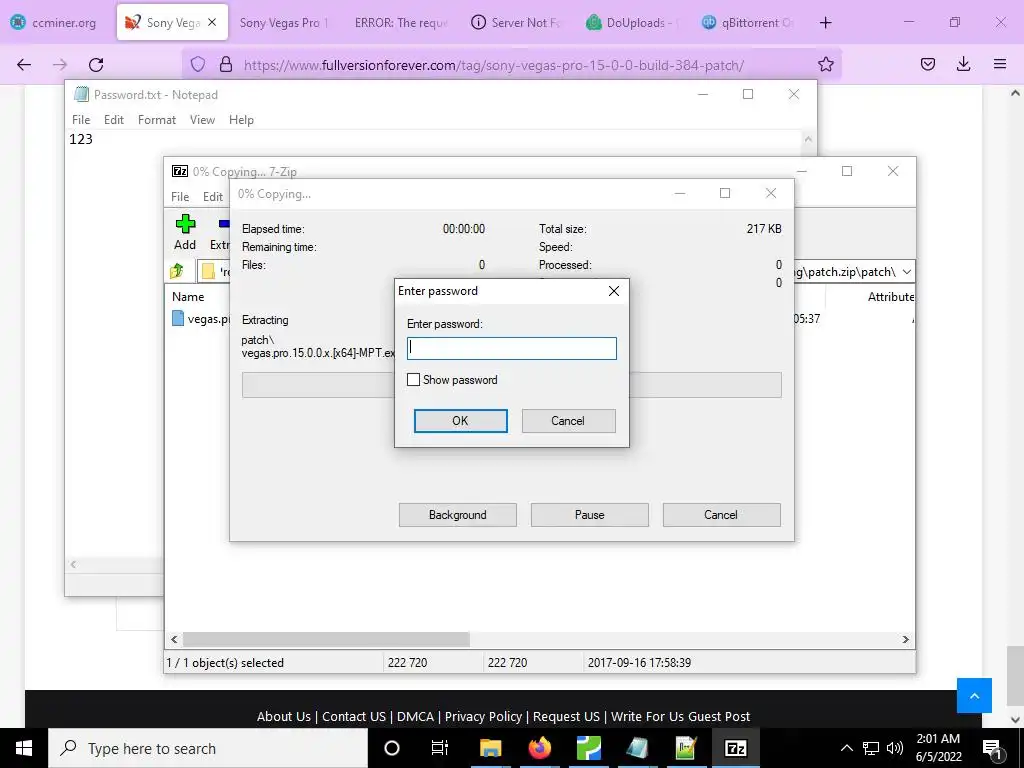Switch to ccminer.org browser tab
Viewport: 1024px width, 768px height.
click(56, 22)
